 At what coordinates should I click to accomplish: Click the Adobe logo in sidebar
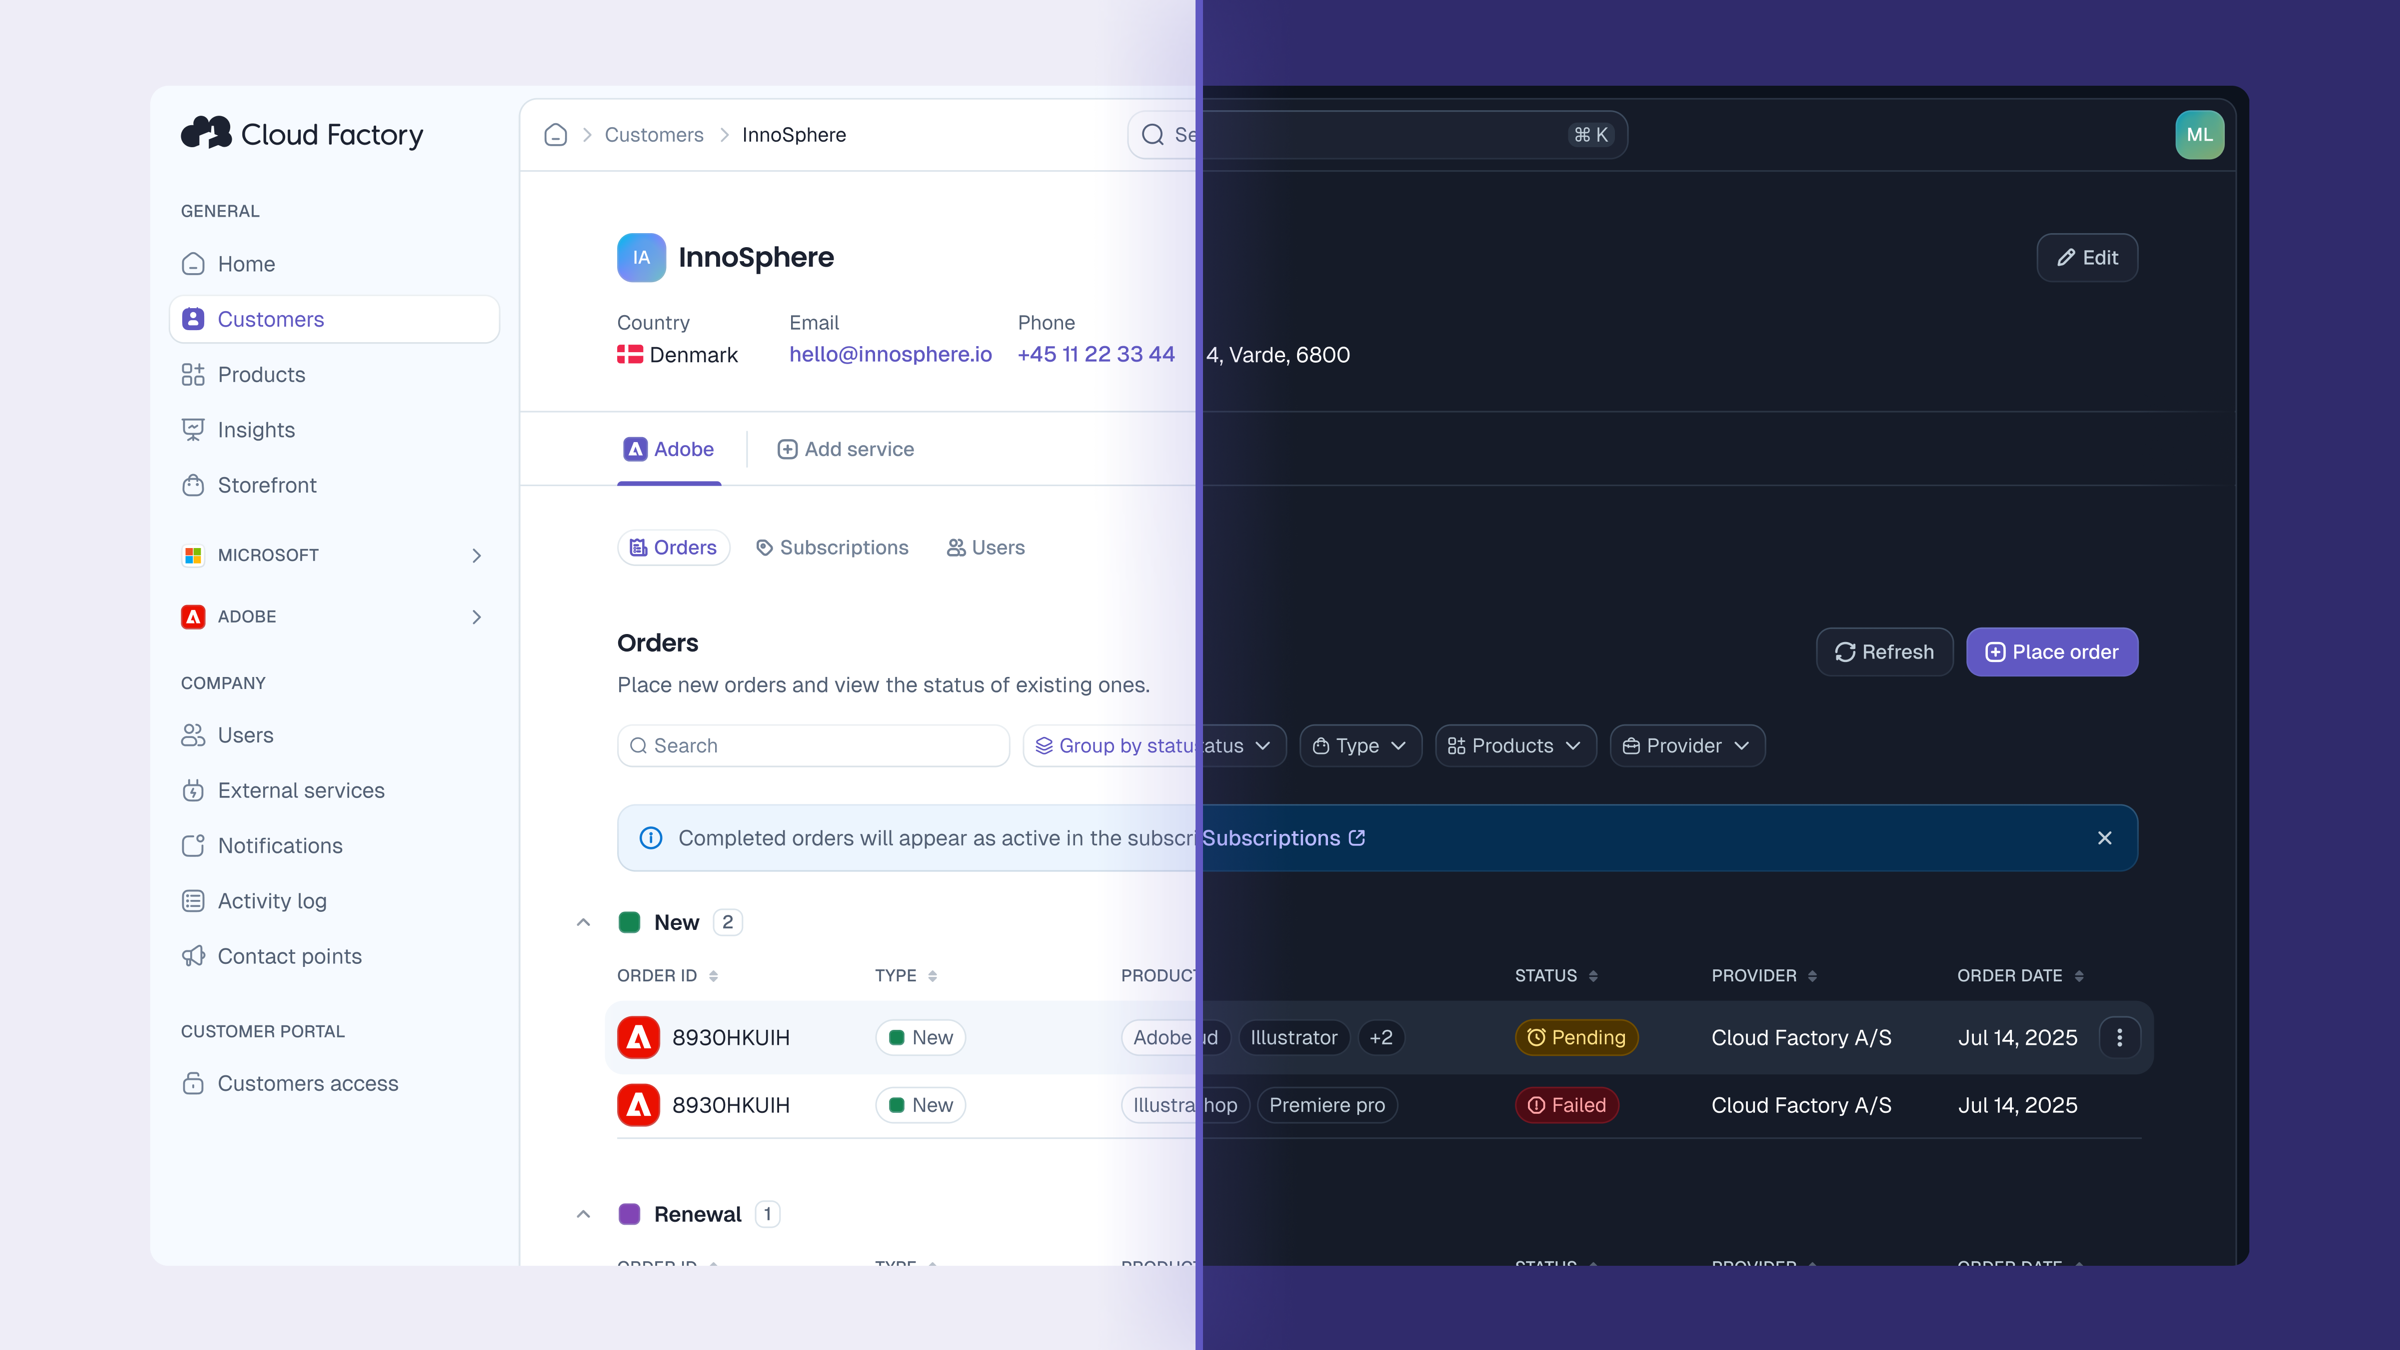193,617
